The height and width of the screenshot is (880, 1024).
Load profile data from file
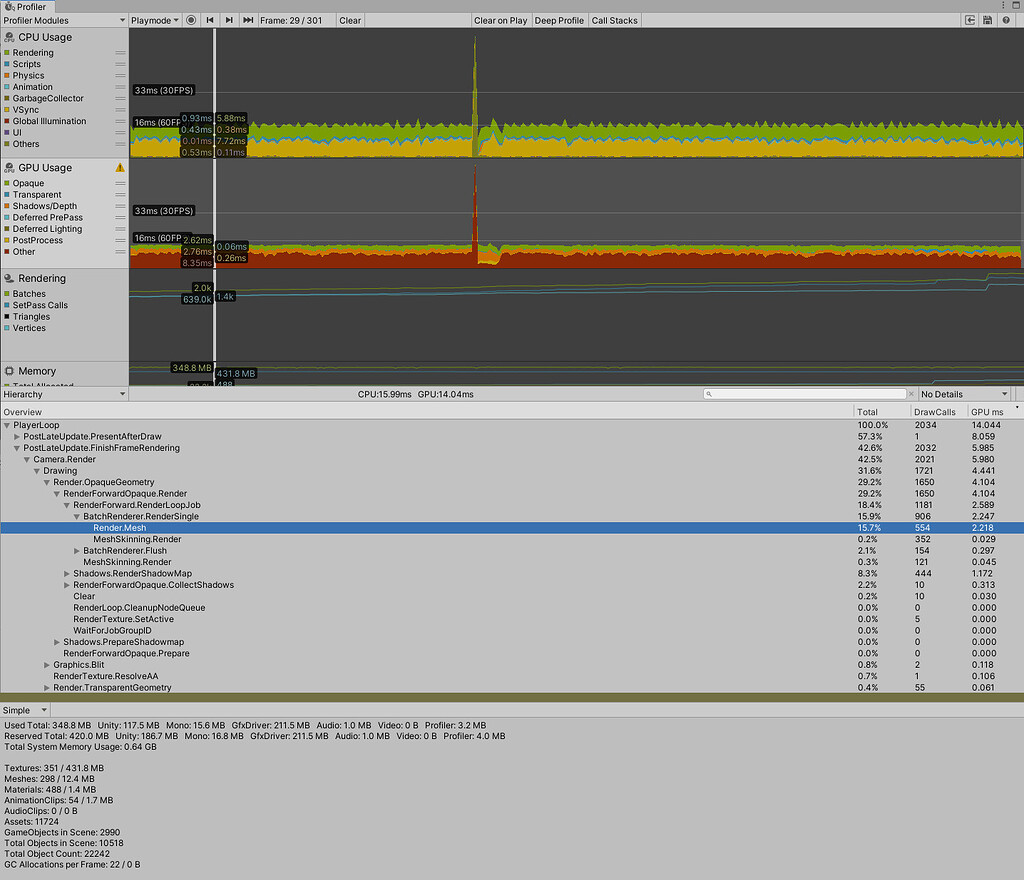pyautogui.click(x=969, y=20)
